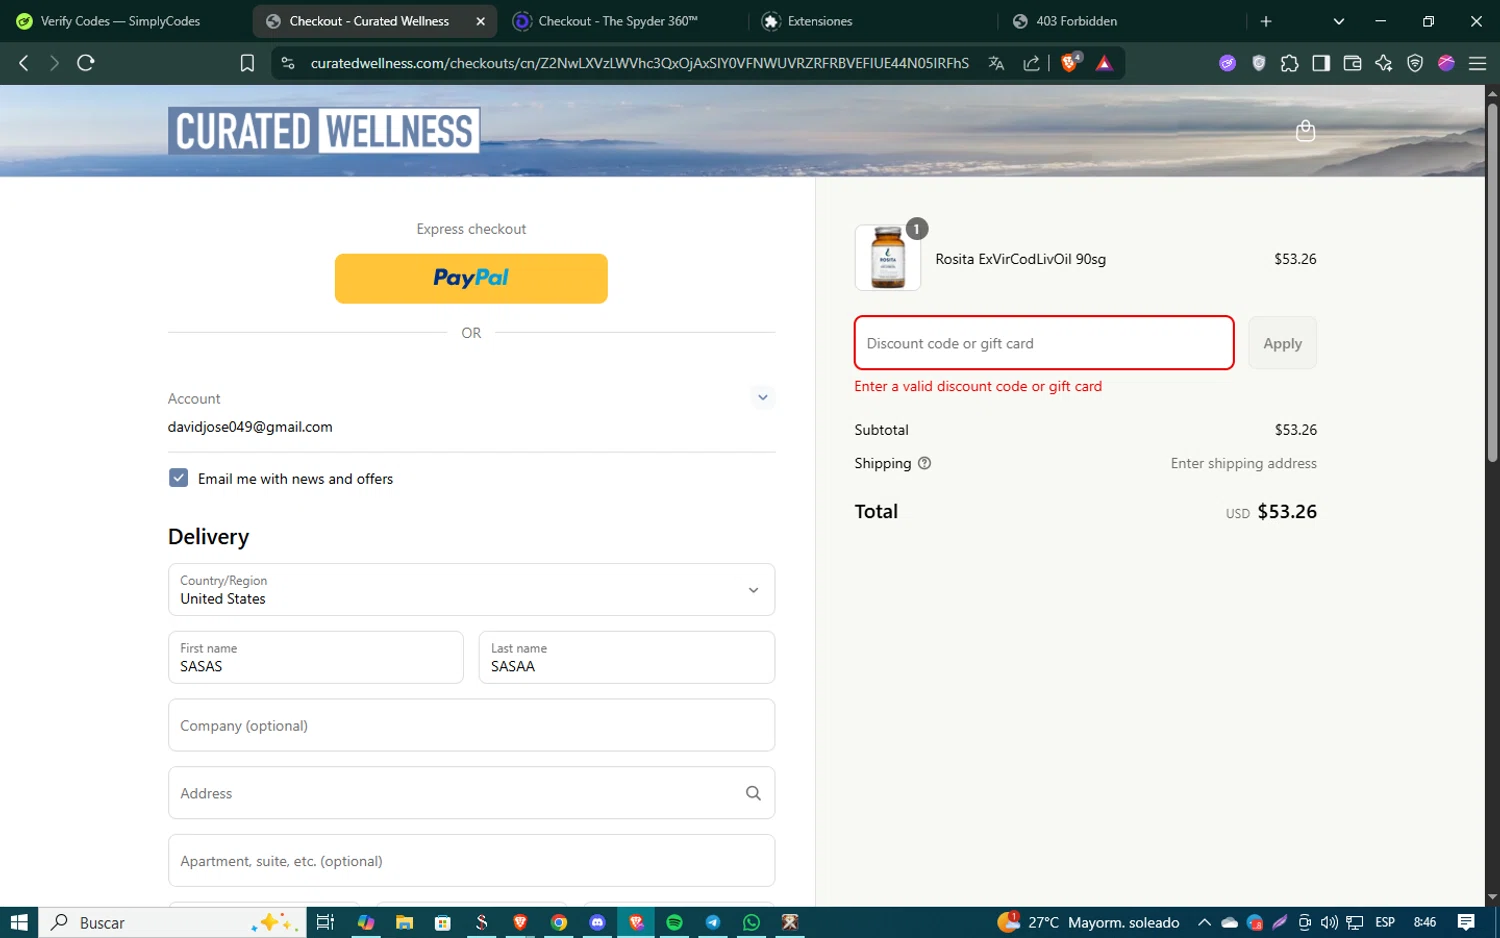Image resolution: width=1500 pixels, height=938 pixels.
Task: Click the Brave Rewards triangle icon
Action: coord(1104,63)
